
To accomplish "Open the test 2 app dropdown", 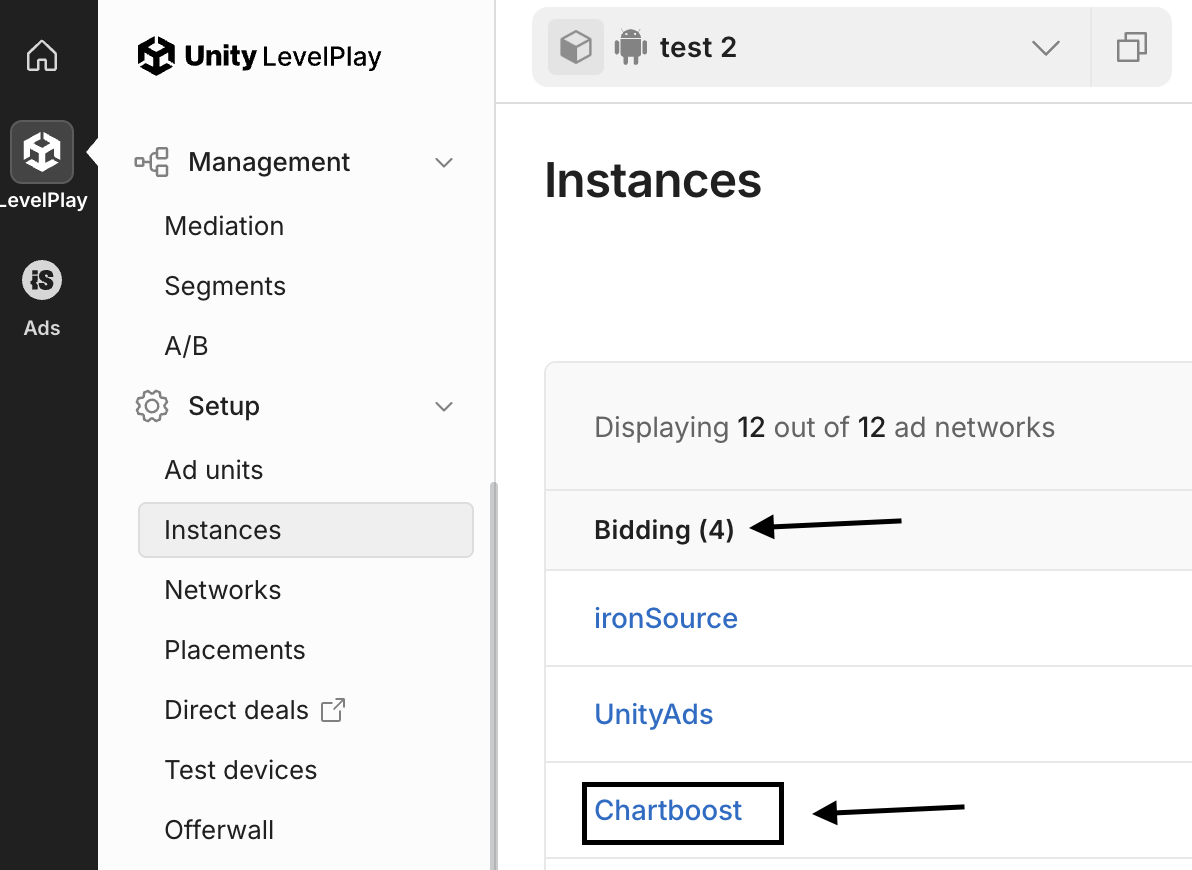I will [1045, 48].
